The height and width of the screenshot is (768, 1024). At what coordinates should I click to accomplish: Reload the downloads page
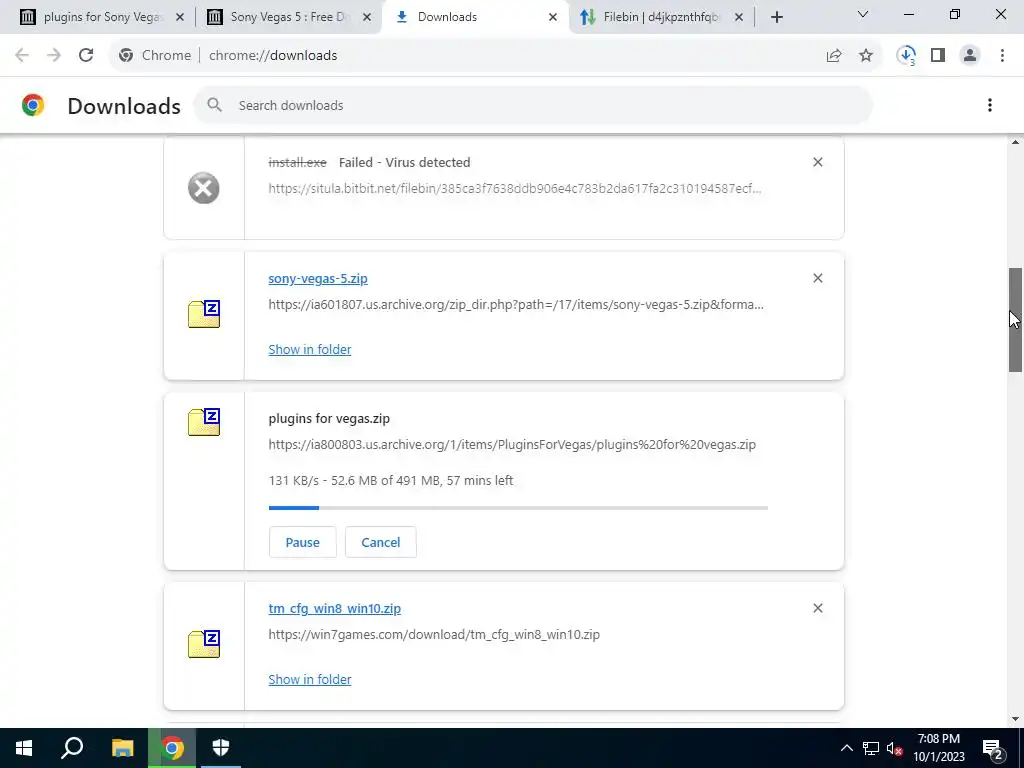[x=86, y=56]
